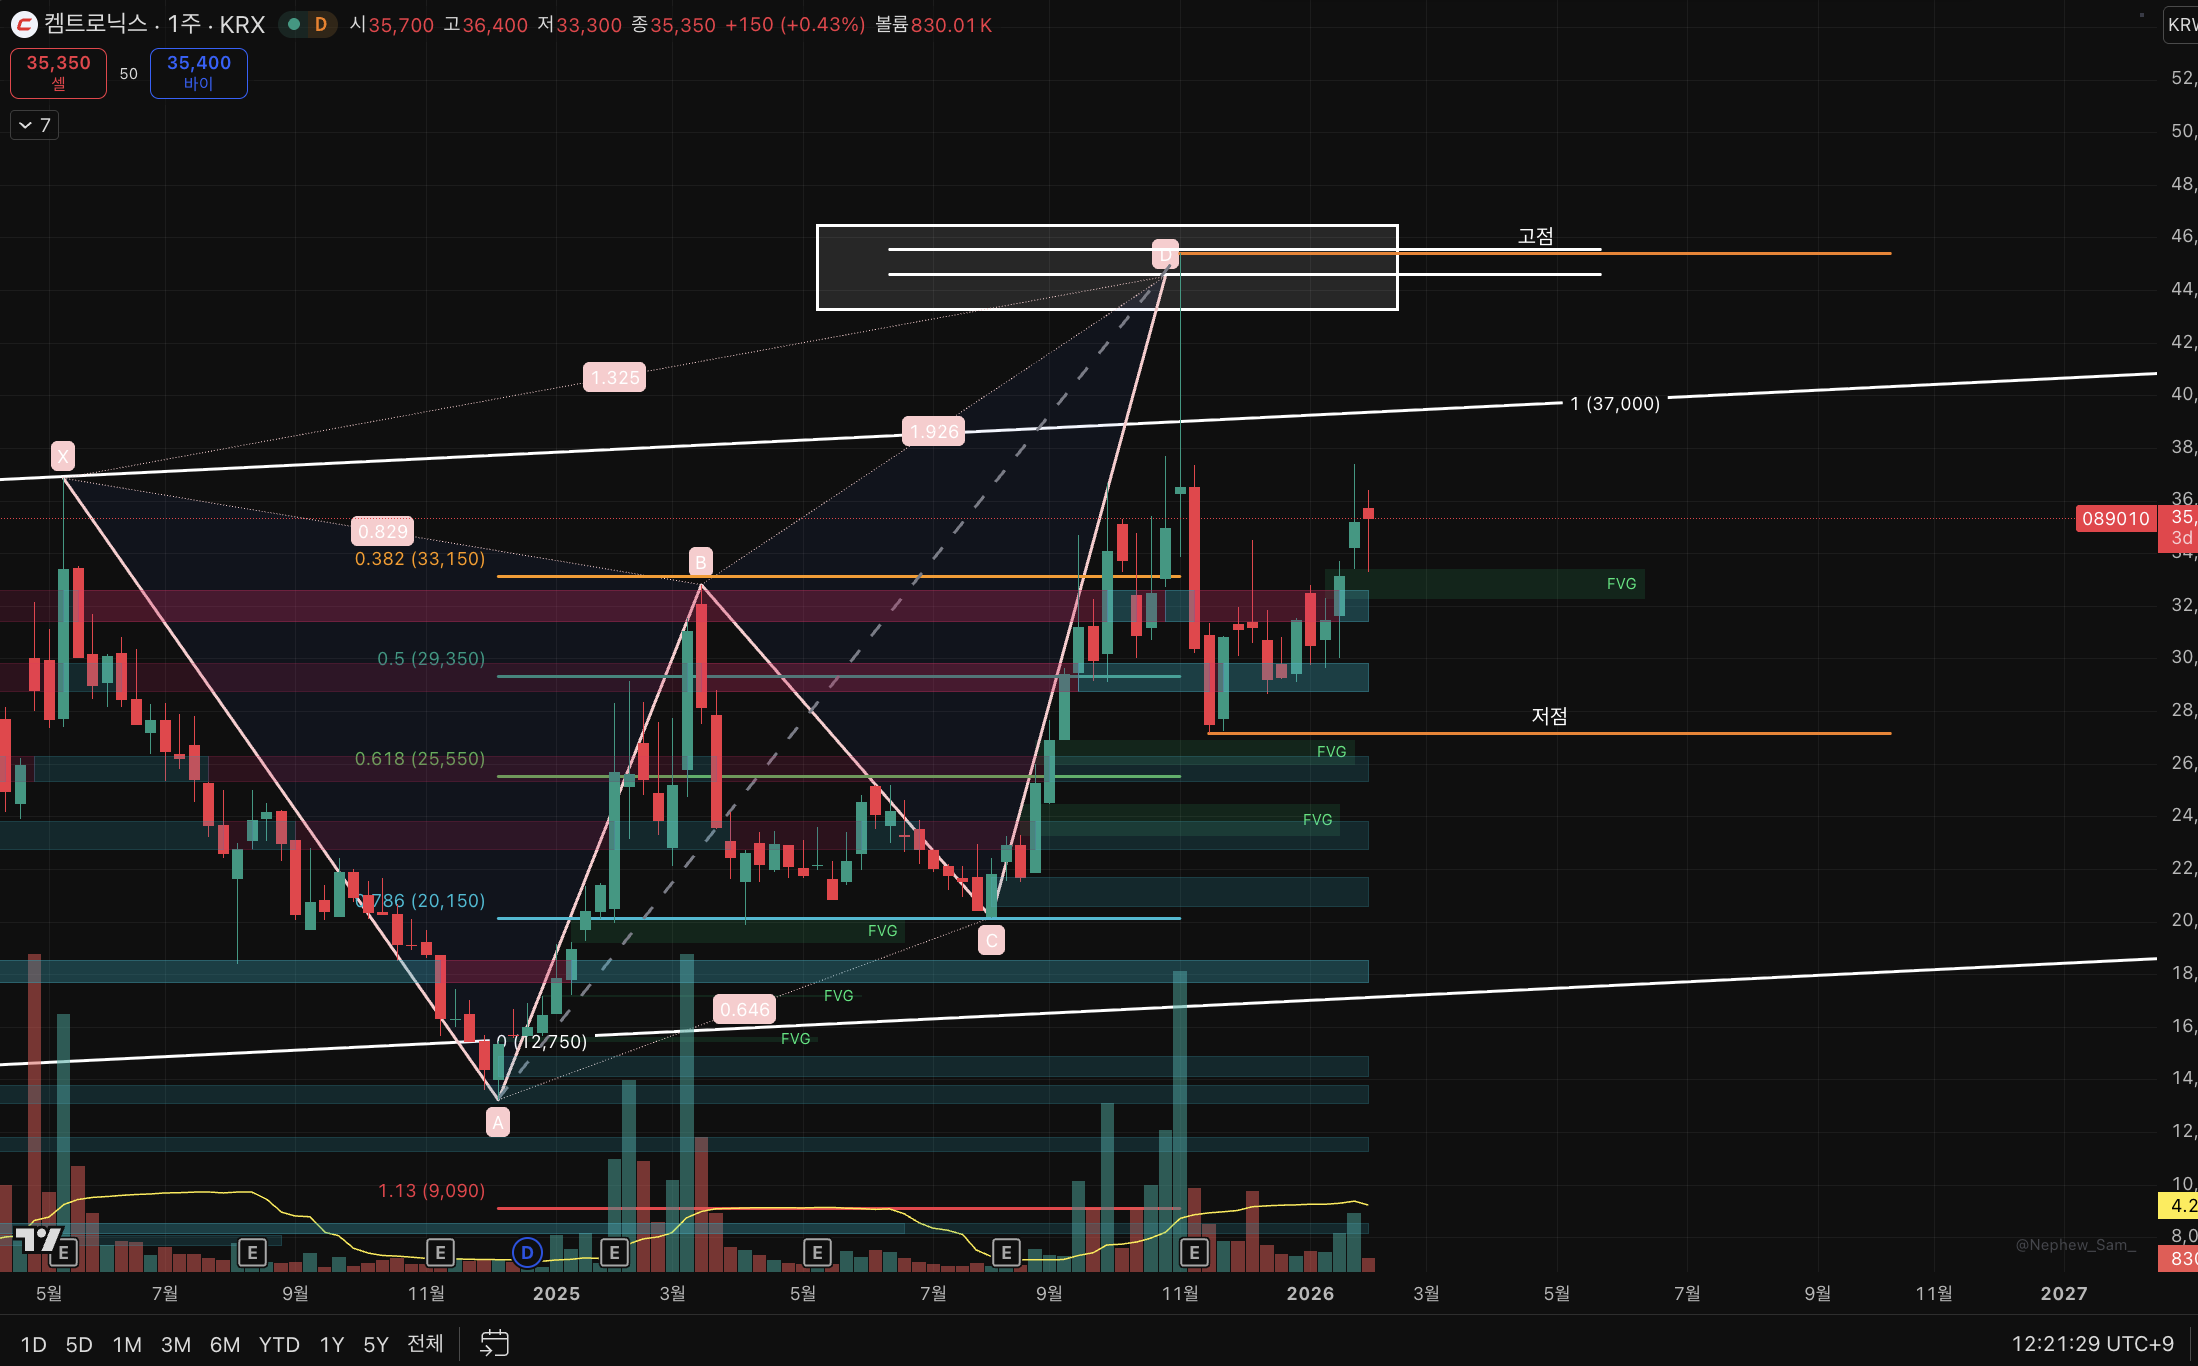Select the 6M time range
2198x1366 pixels.
(x=224, y=1344)
